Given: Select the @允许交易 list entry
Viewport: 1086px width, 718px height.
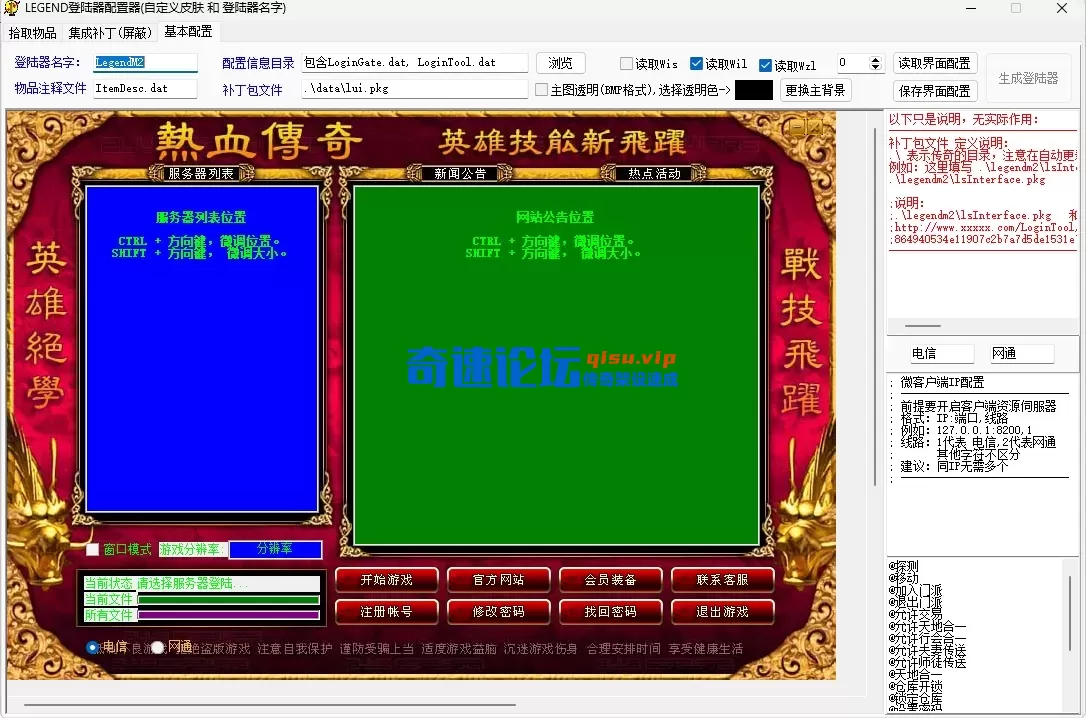Looking at the screenshot, I should (x=916, y=614).
